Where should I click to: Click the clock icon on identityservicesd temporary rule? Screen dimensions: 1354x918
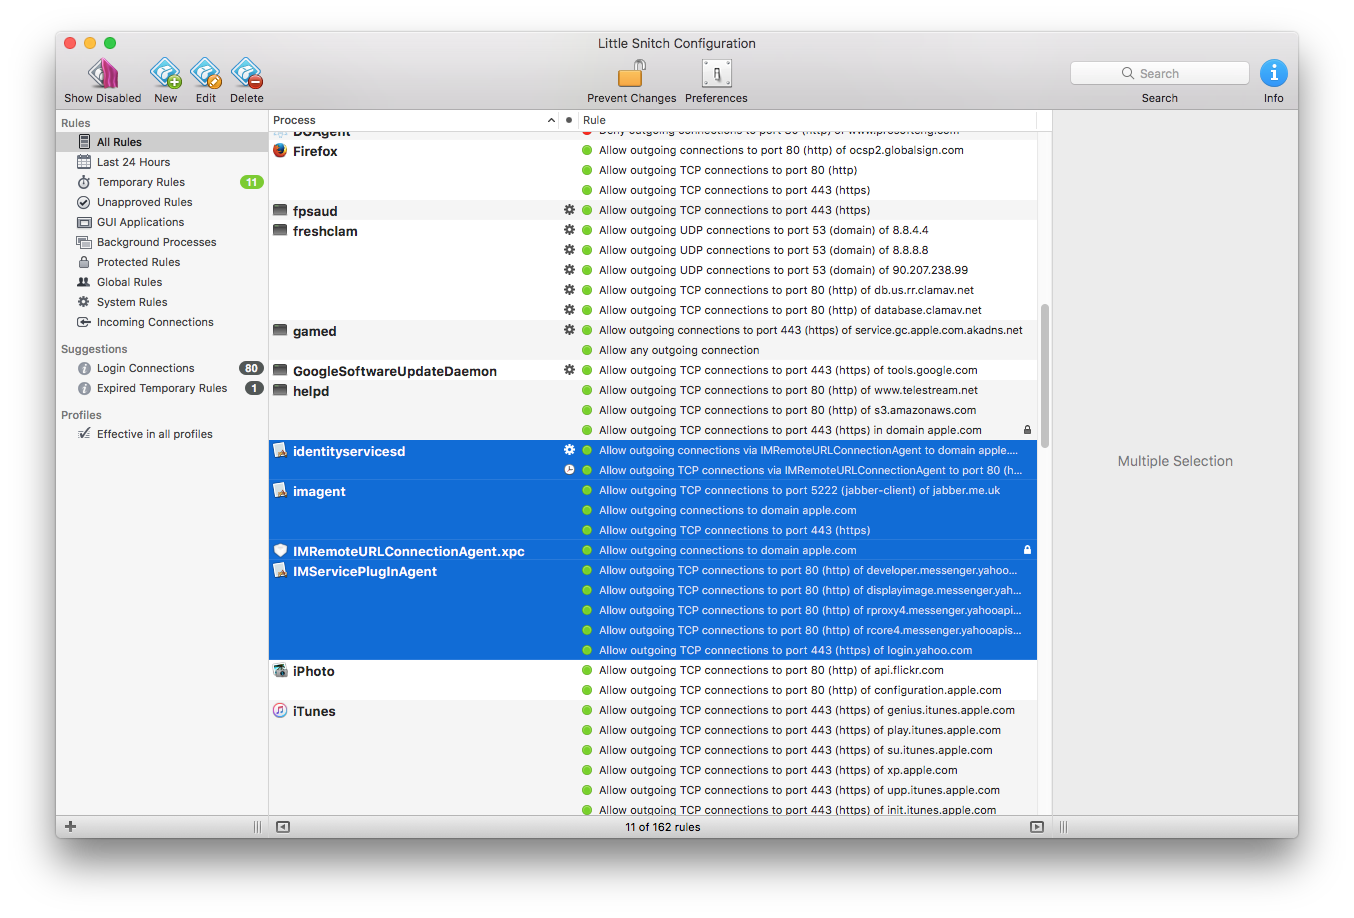pyautogui.click(x=569, y=470)
